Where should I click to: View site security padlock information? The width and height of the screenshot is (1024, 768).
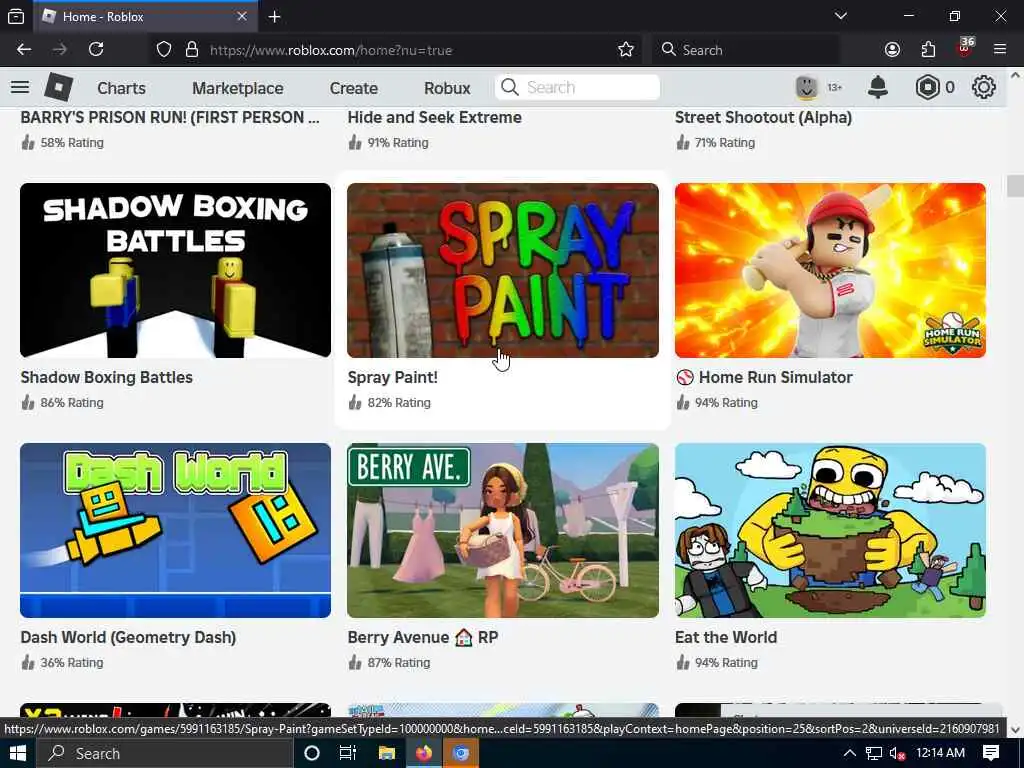[191, 50]
